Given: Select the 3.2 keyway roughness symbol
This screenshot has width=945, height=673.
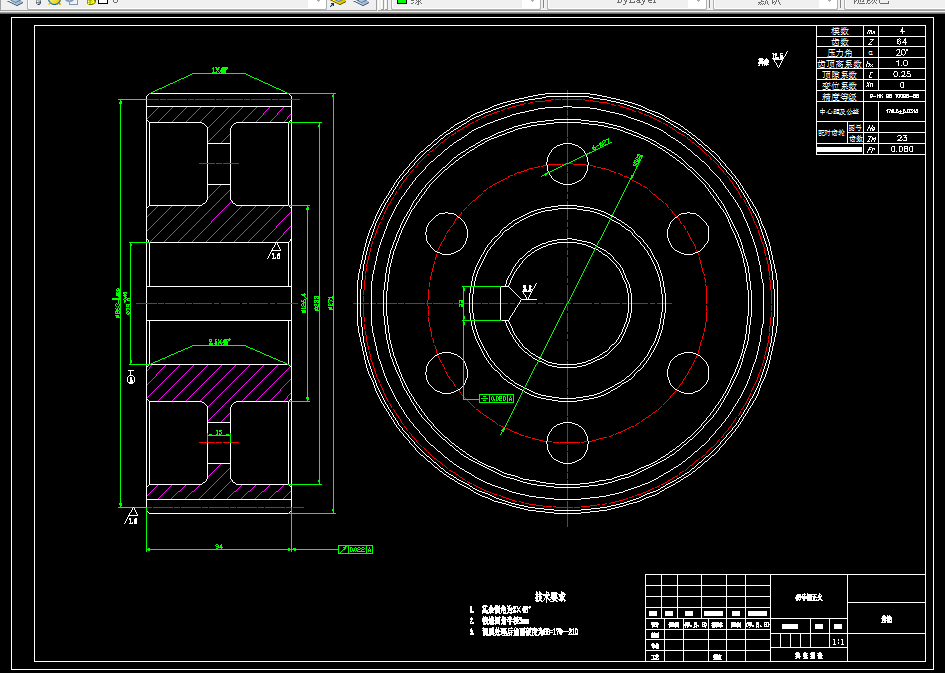Looking at the screenshot, I should [528, 292].
